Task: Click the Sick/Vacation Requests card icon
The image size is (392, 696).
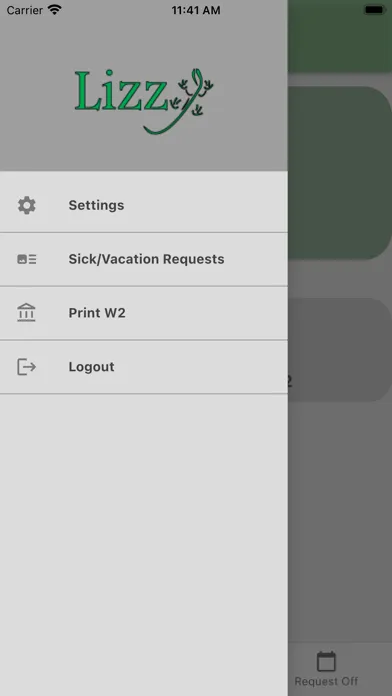Action: 27,259
